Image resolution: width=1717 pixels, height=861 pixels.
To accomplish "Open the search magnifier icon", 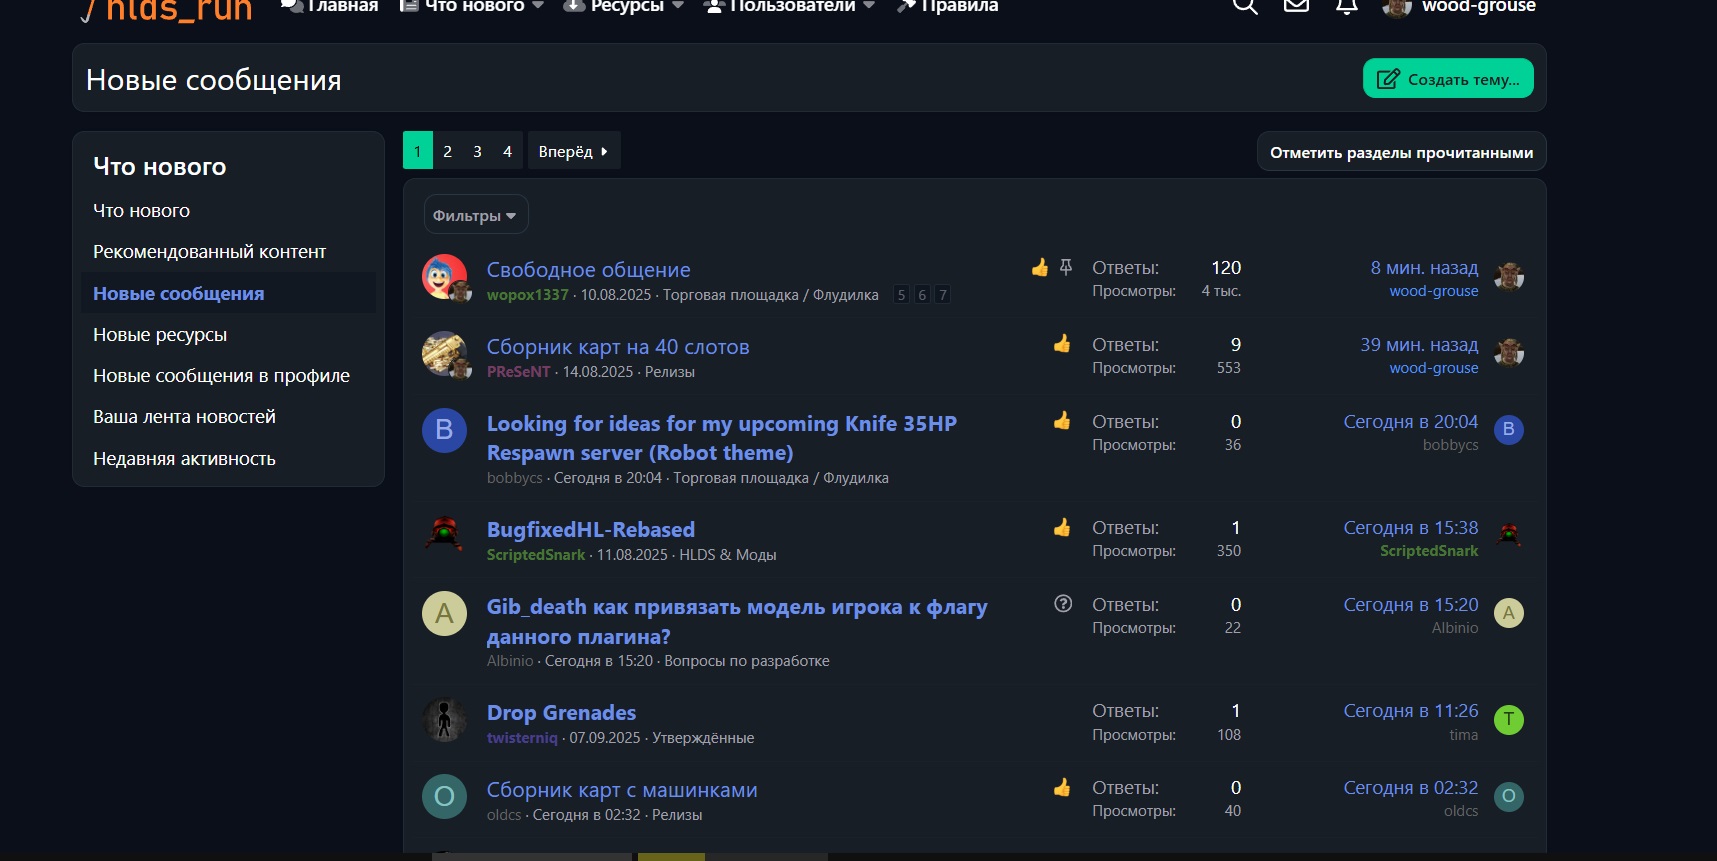I will click(1244, 6).
